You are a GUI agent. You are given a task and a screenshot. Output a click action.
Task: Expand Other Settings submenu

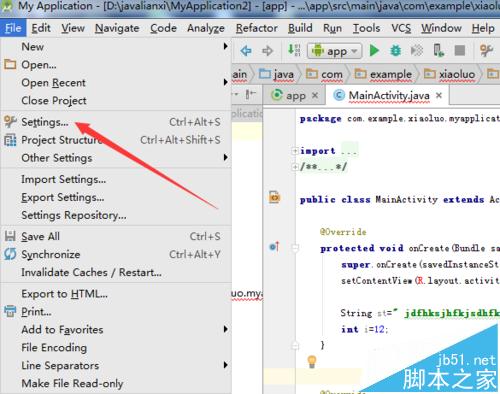click(x=116, y=158)
